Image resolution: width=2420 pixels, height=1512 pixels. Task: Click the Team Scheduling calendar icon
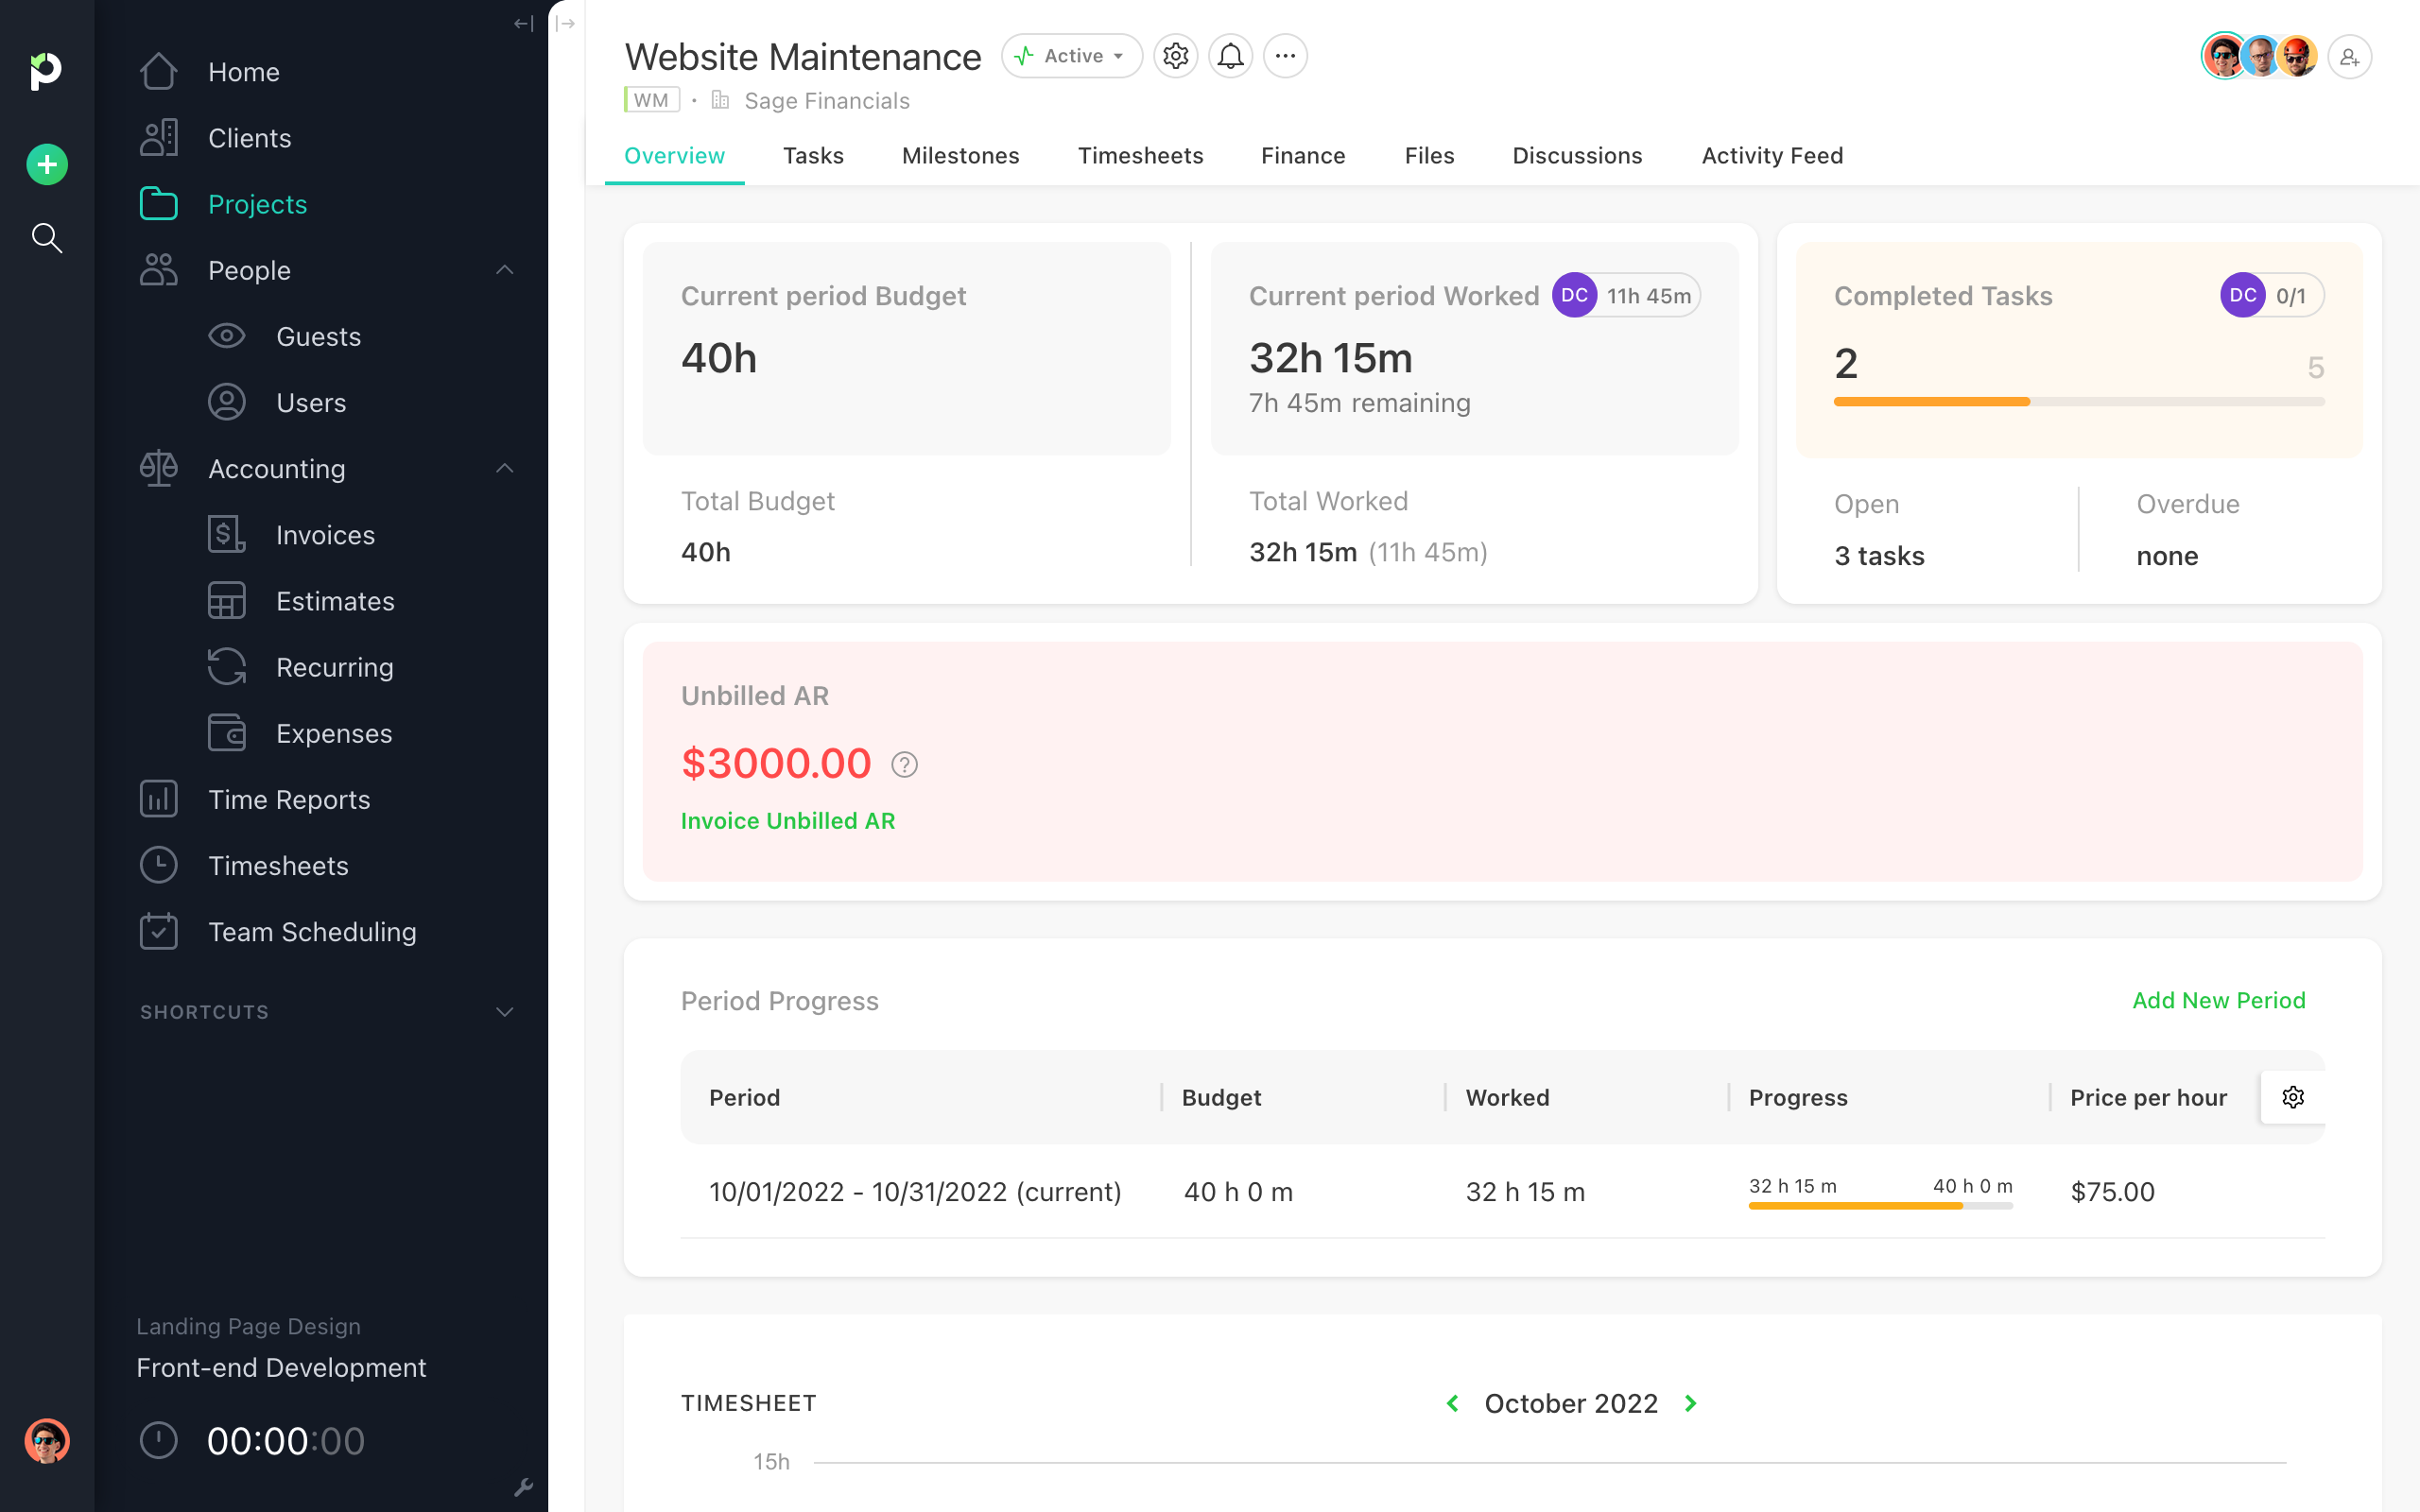point(158,931)
